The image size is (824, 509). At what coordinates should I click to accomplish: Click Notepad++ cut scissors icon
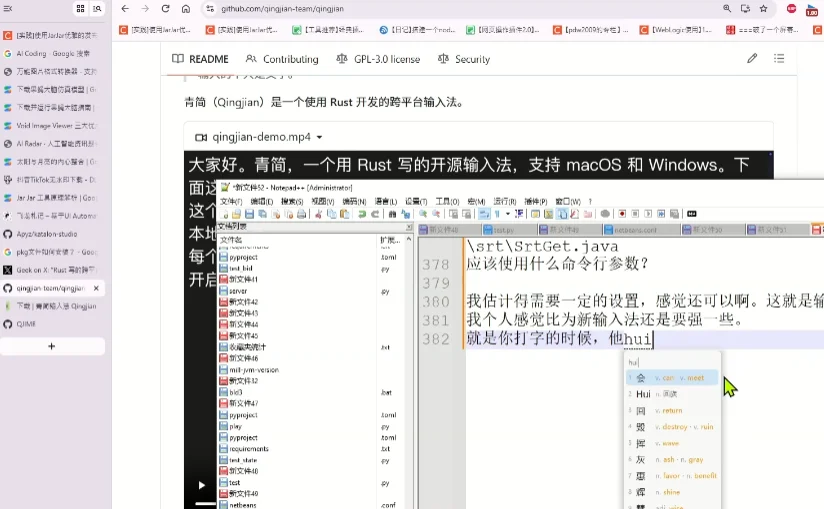[x=318, y=214]
